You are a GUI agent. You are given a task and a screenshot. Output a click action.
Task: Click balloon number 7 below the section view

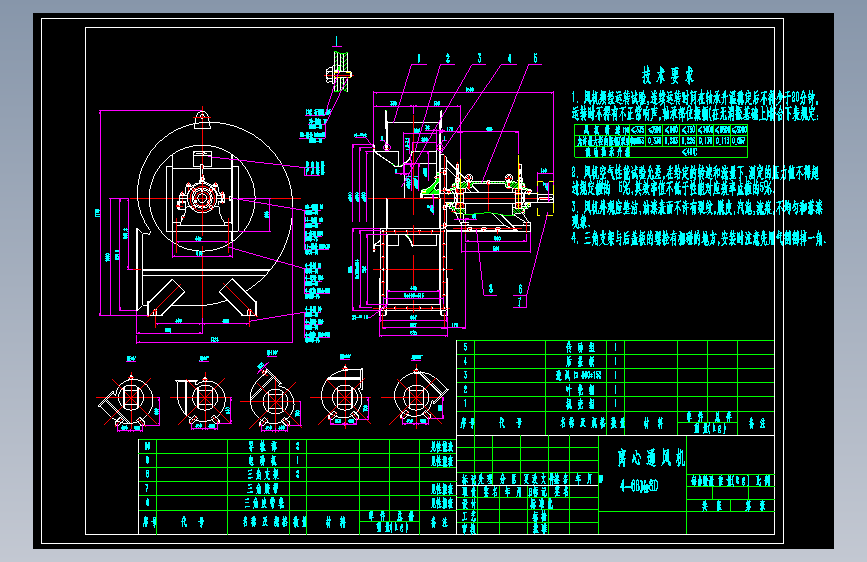coord(520,302)
